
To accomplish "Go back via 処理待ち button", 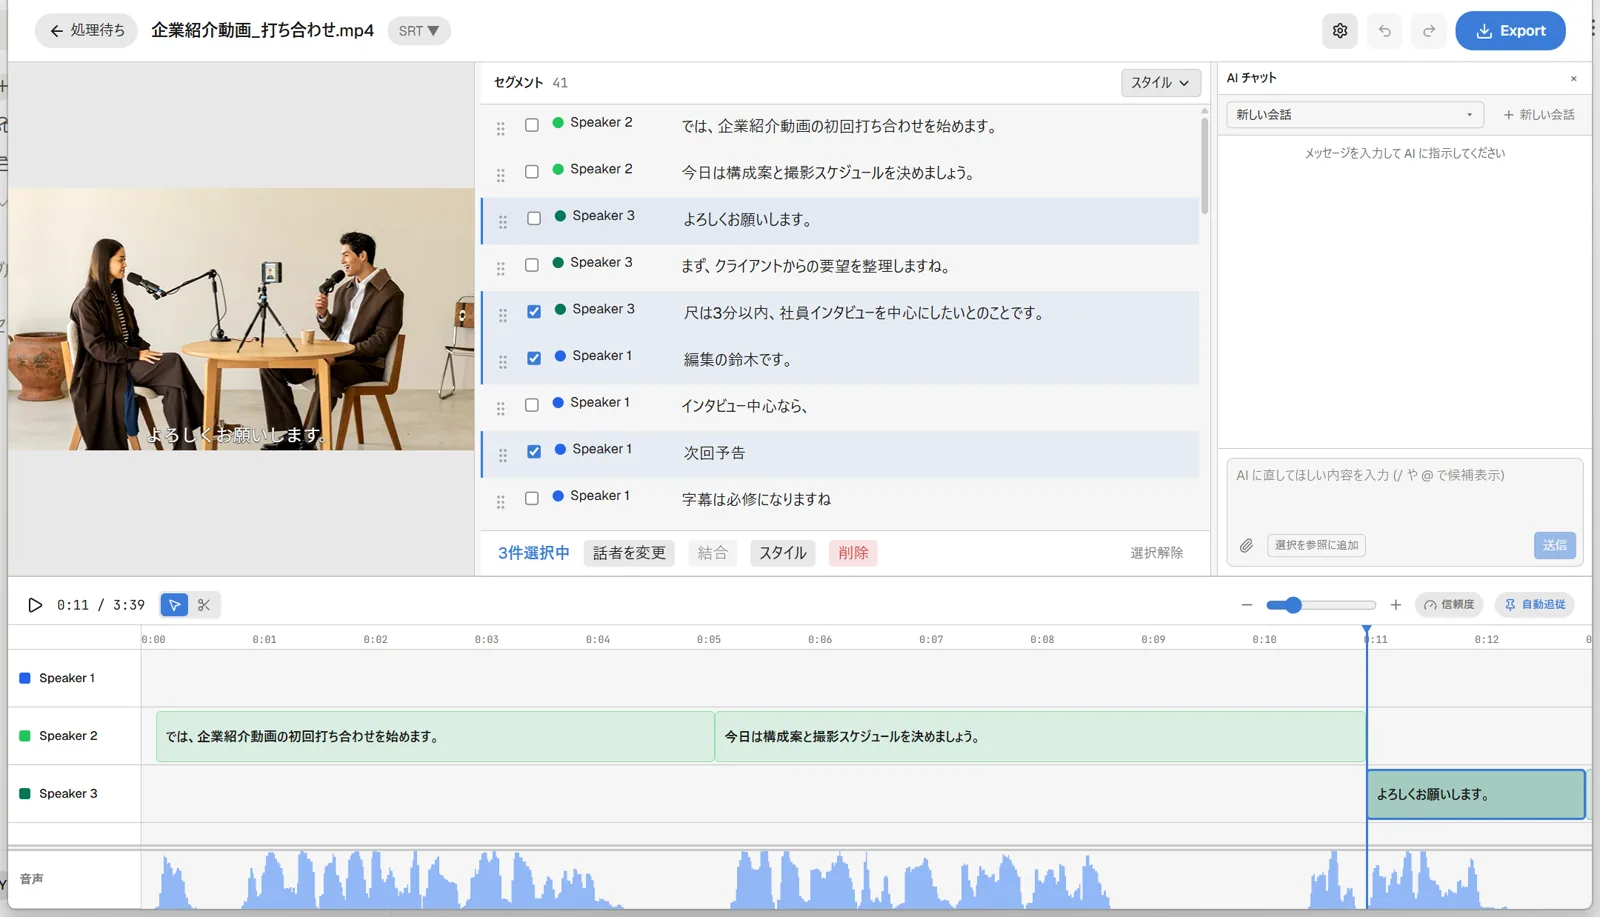I will [87, 31].
